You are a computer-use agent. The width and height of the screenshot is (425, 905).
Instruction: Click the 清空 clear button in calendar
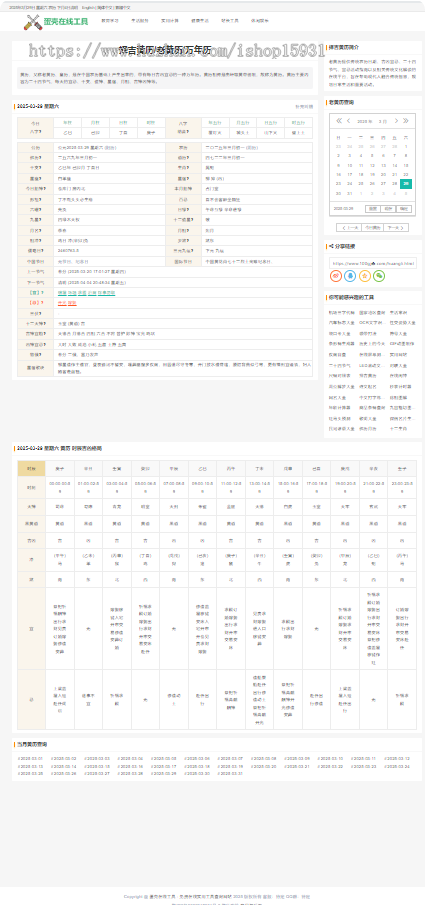point(372,208)
